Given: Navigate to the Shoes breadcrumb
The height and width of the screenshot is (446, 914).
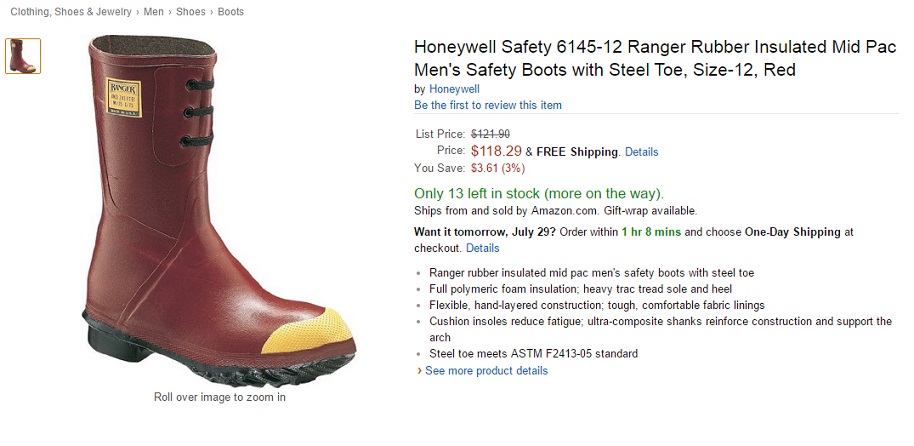Looking at the screenshot, I should [x=191, y=12].
